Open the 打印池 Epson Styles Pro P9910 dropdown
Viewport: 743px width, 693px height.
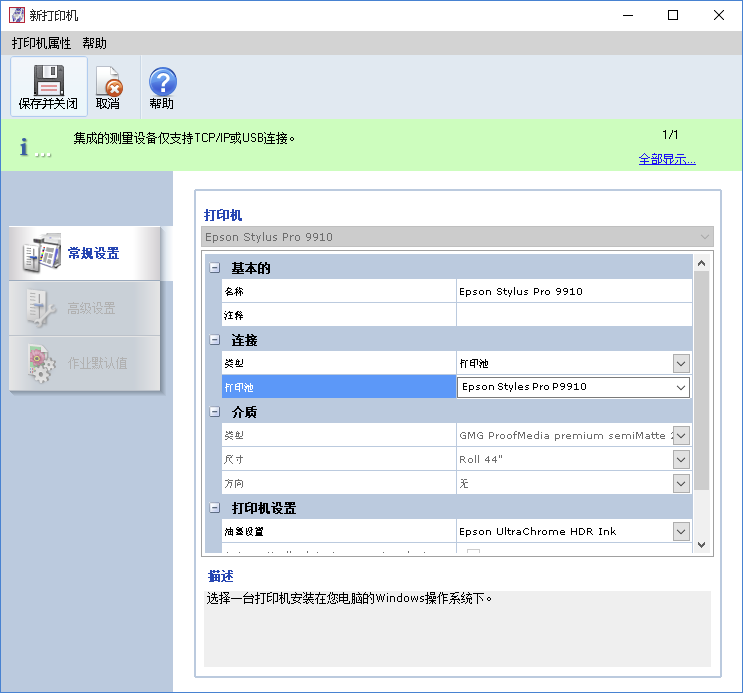[x=681, y=387]
